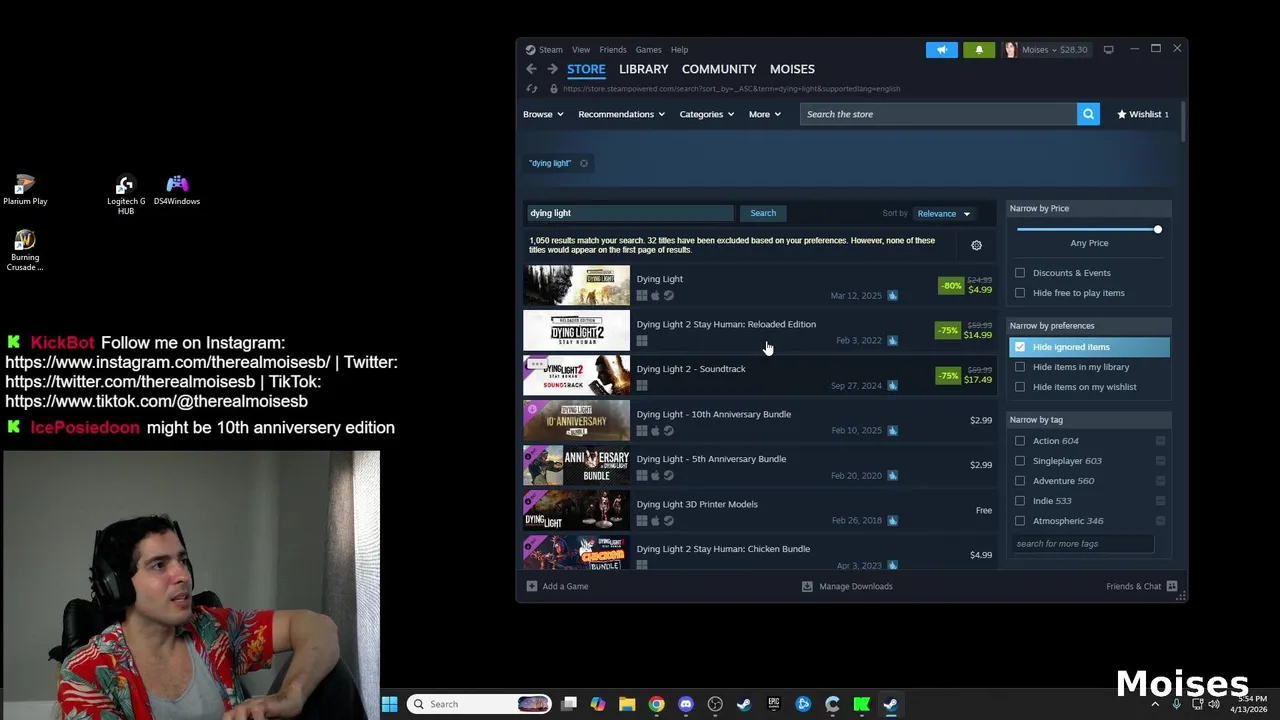Image resolution: width=1280 pixels, height=720 pixels.
Task: Open the View menu
Action: 581,49
